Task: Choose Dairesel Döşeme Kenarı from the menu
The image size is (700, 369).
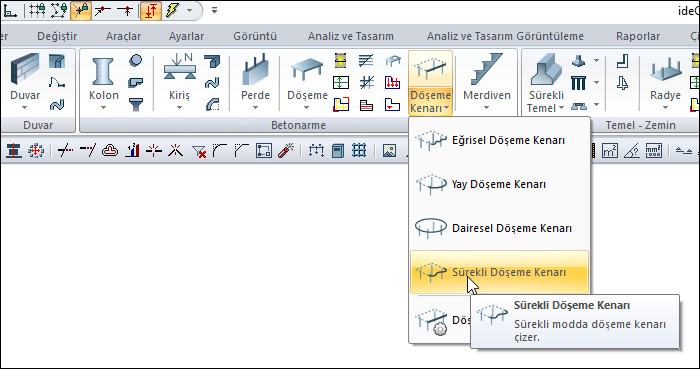Action: click(x=499, y=228)
